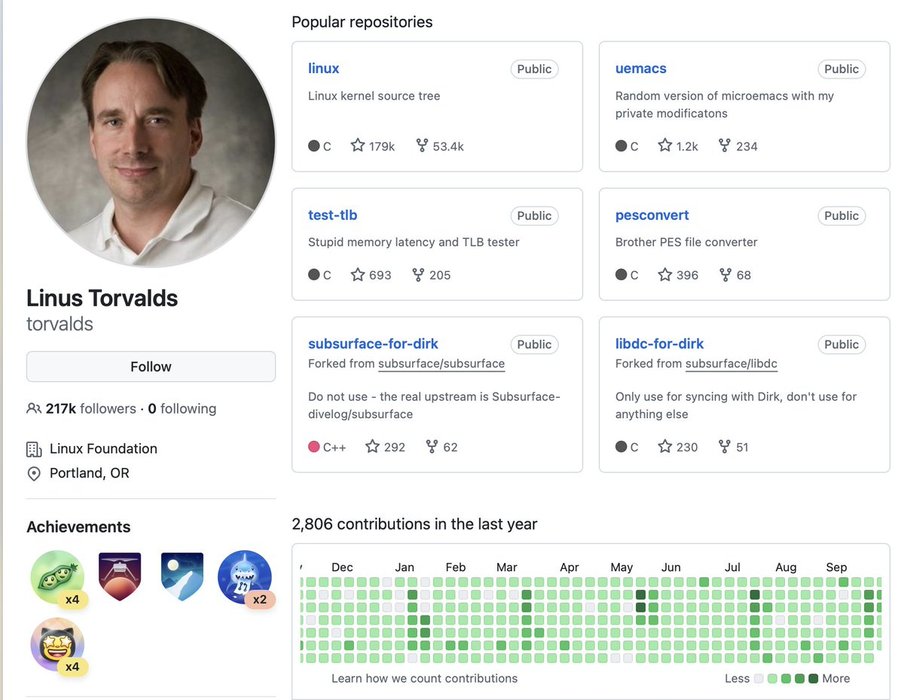Click the Pair Extraordinaire peas achievement badge
The width and height of the screenshot is (904, 700).
(56, 576)
